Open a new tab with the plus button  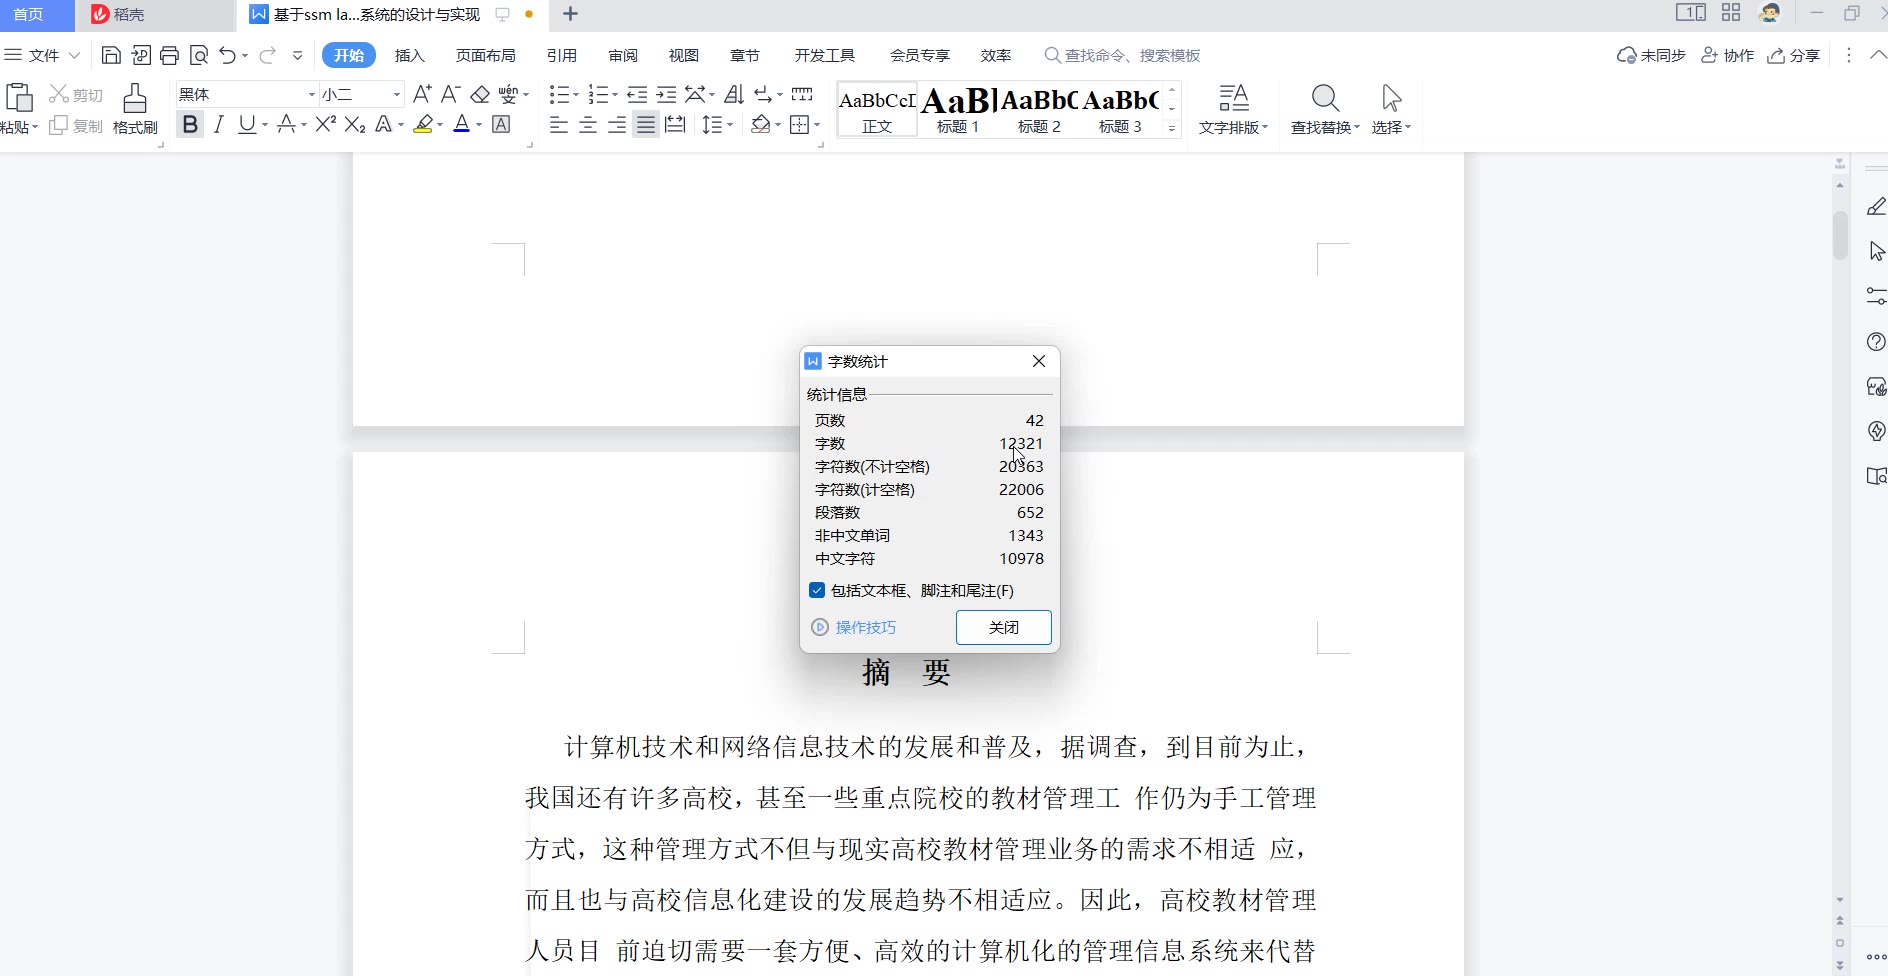tap(570, 14)
